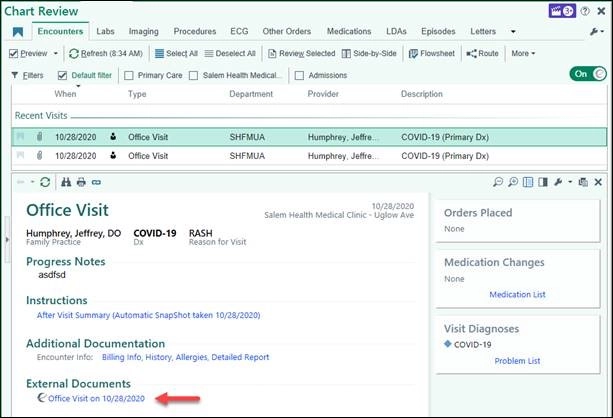The image size is (613, 418).
Task: Click the printer icon in report toolbar
Action: (81, 182)
